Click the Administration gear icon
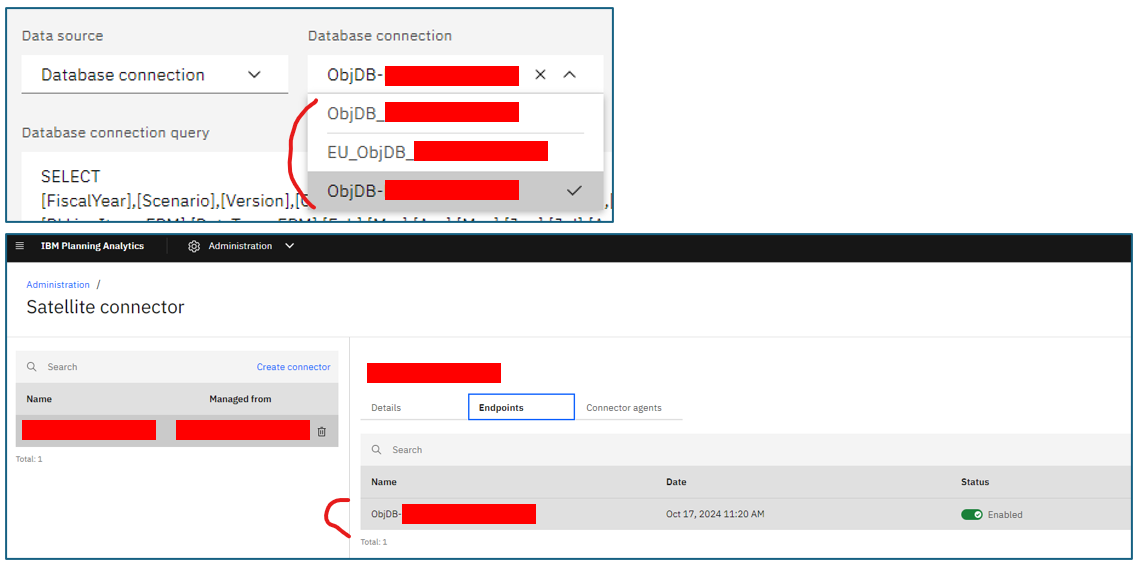Viewport: 1141px width, 565px height. pyautogui.click(x=194, y=246)
